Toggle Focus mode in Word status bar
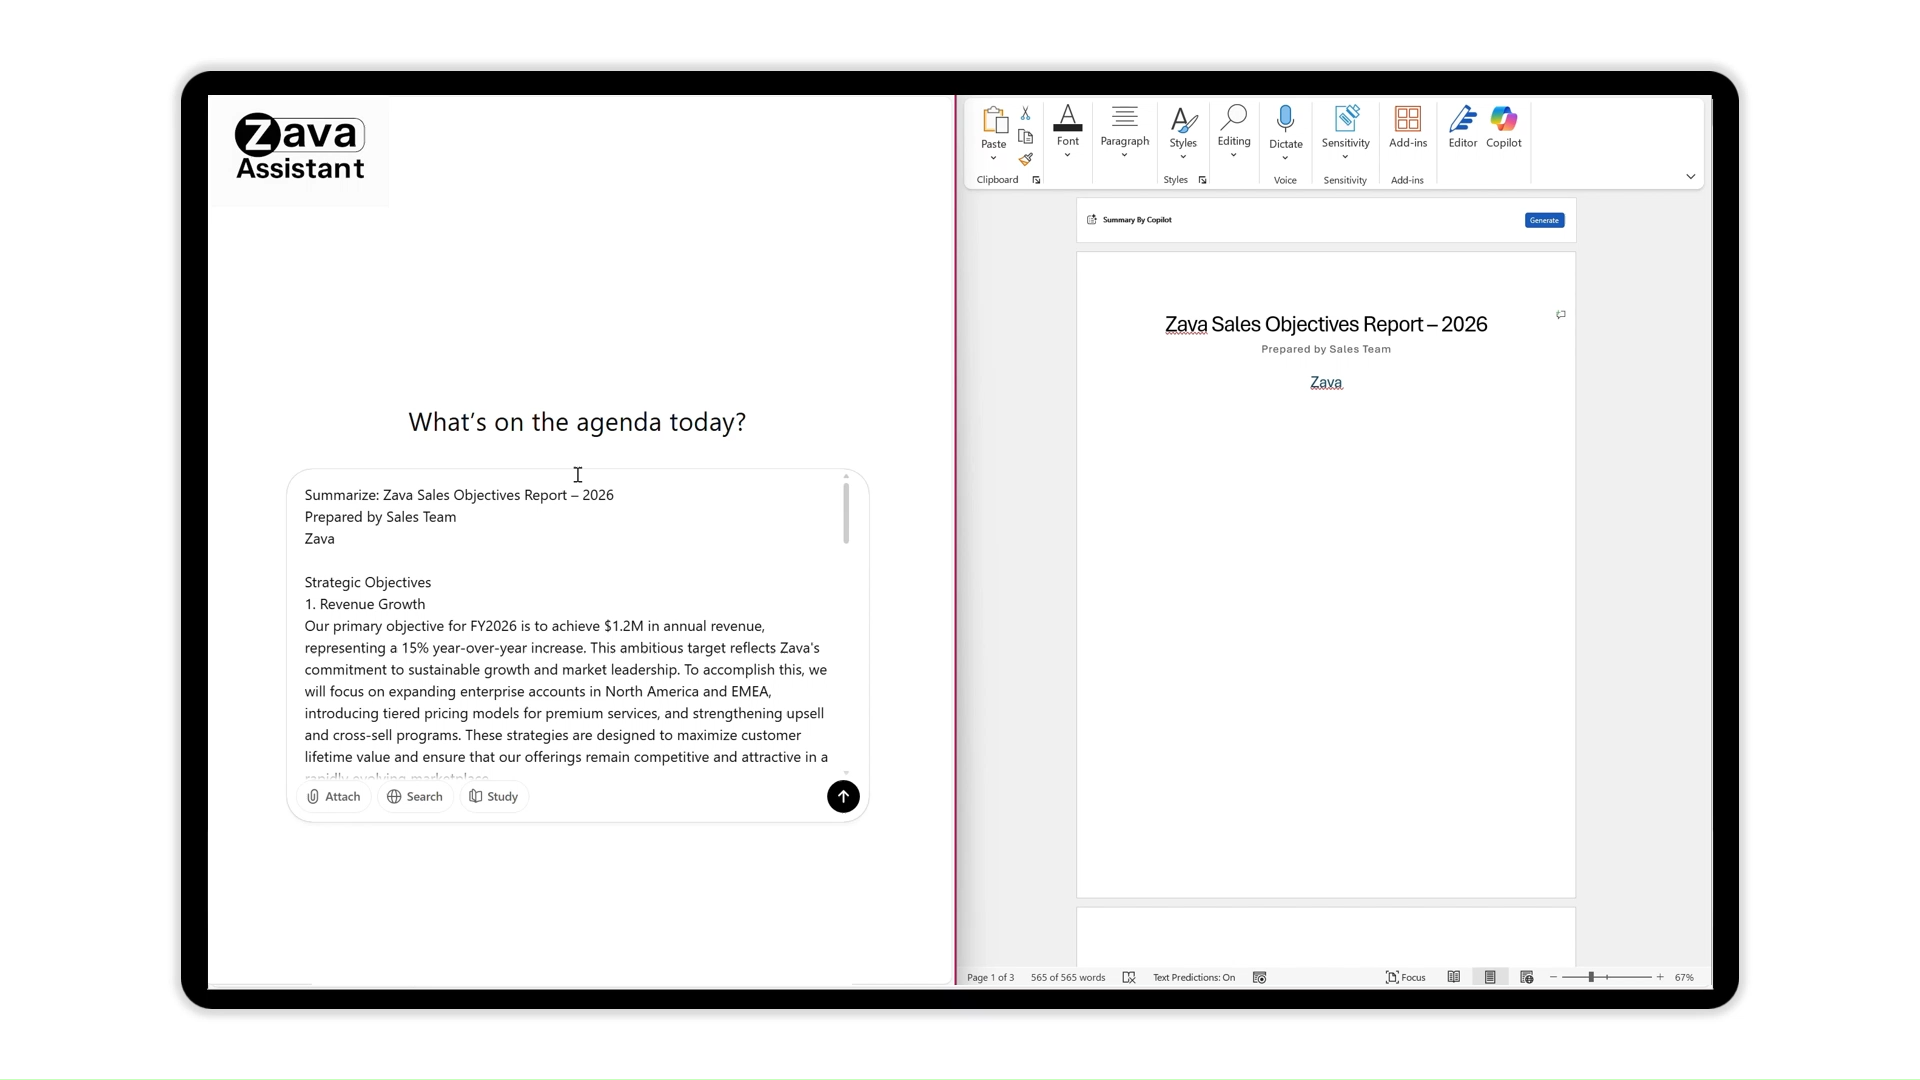The height and width of the screenshot is (1080, 1920). coord(1406,978)
